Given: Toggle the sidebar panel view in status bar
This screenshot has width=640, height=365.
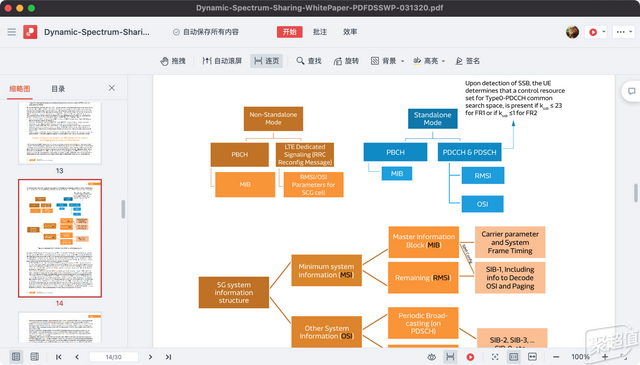Looking at the screenshot, I should click(16, 357).
